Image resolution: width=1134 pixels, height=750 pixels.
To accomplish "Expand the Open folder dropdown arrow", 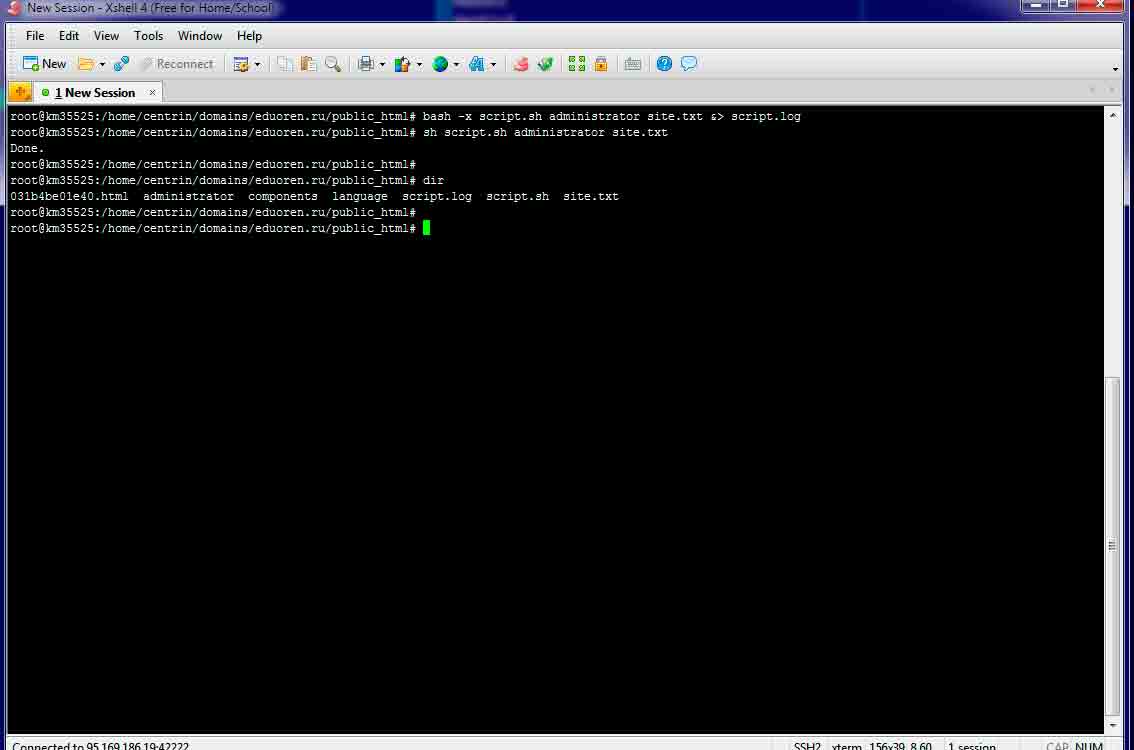I will [102, 64].
